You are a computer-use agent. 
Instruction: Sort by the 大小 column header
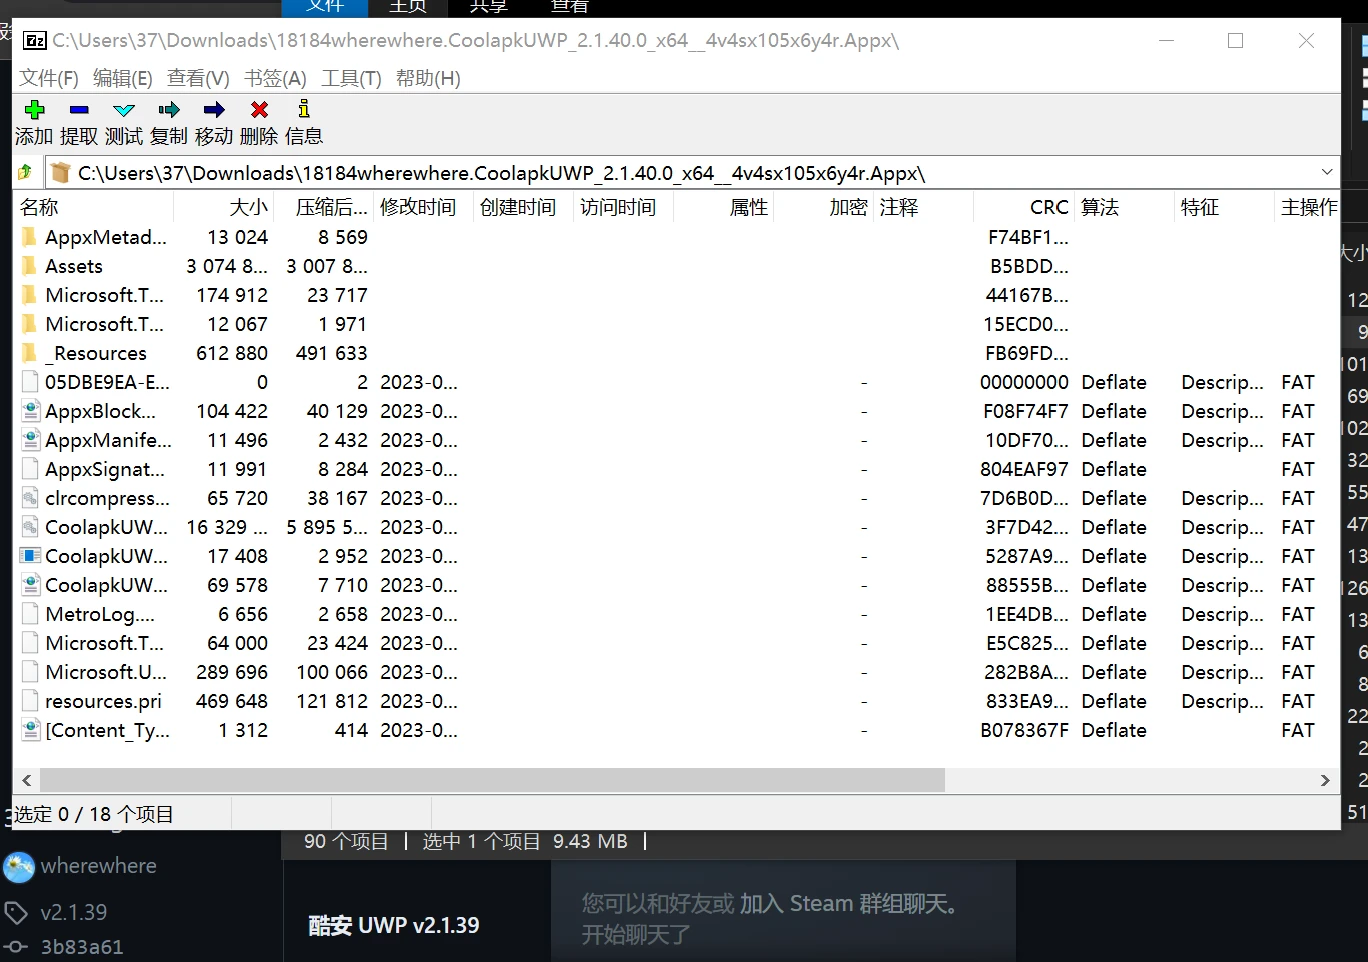click(224, 207)
